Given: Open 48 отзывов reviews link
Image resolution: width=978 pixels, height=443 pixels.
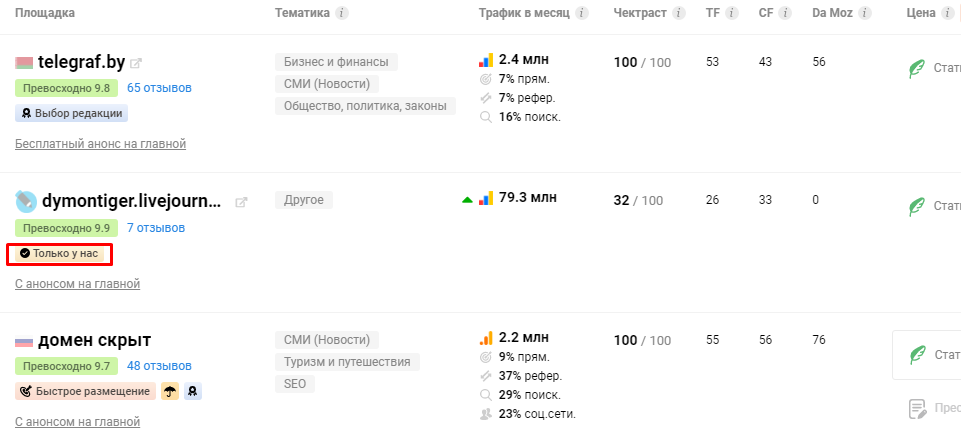Looking at the screenshot, I should tap(159, 367).
